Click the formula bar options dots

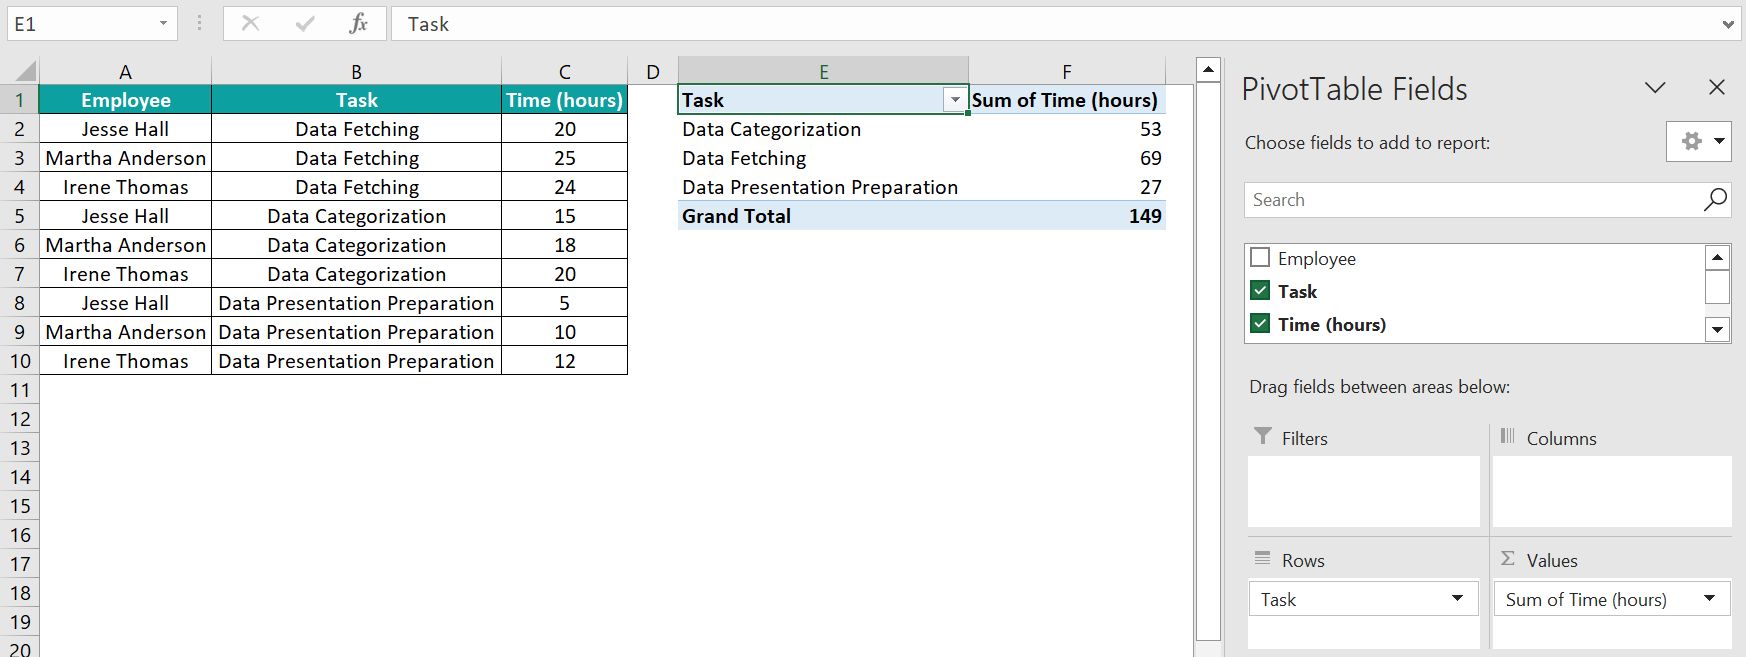tap(200, 23)
